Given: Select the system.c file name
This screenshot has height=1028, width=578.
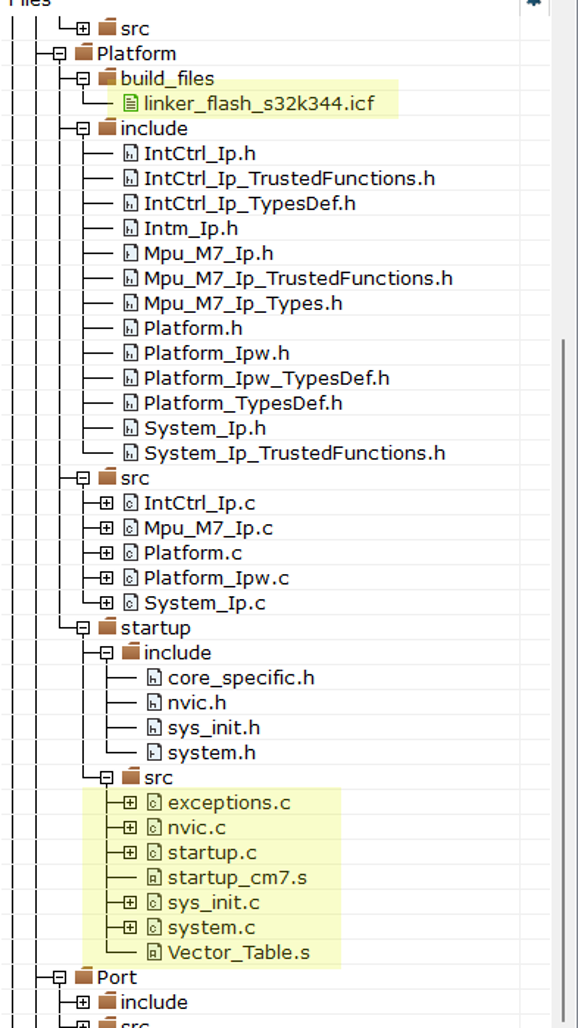Looking at the screenshot, I should [211, 928].
